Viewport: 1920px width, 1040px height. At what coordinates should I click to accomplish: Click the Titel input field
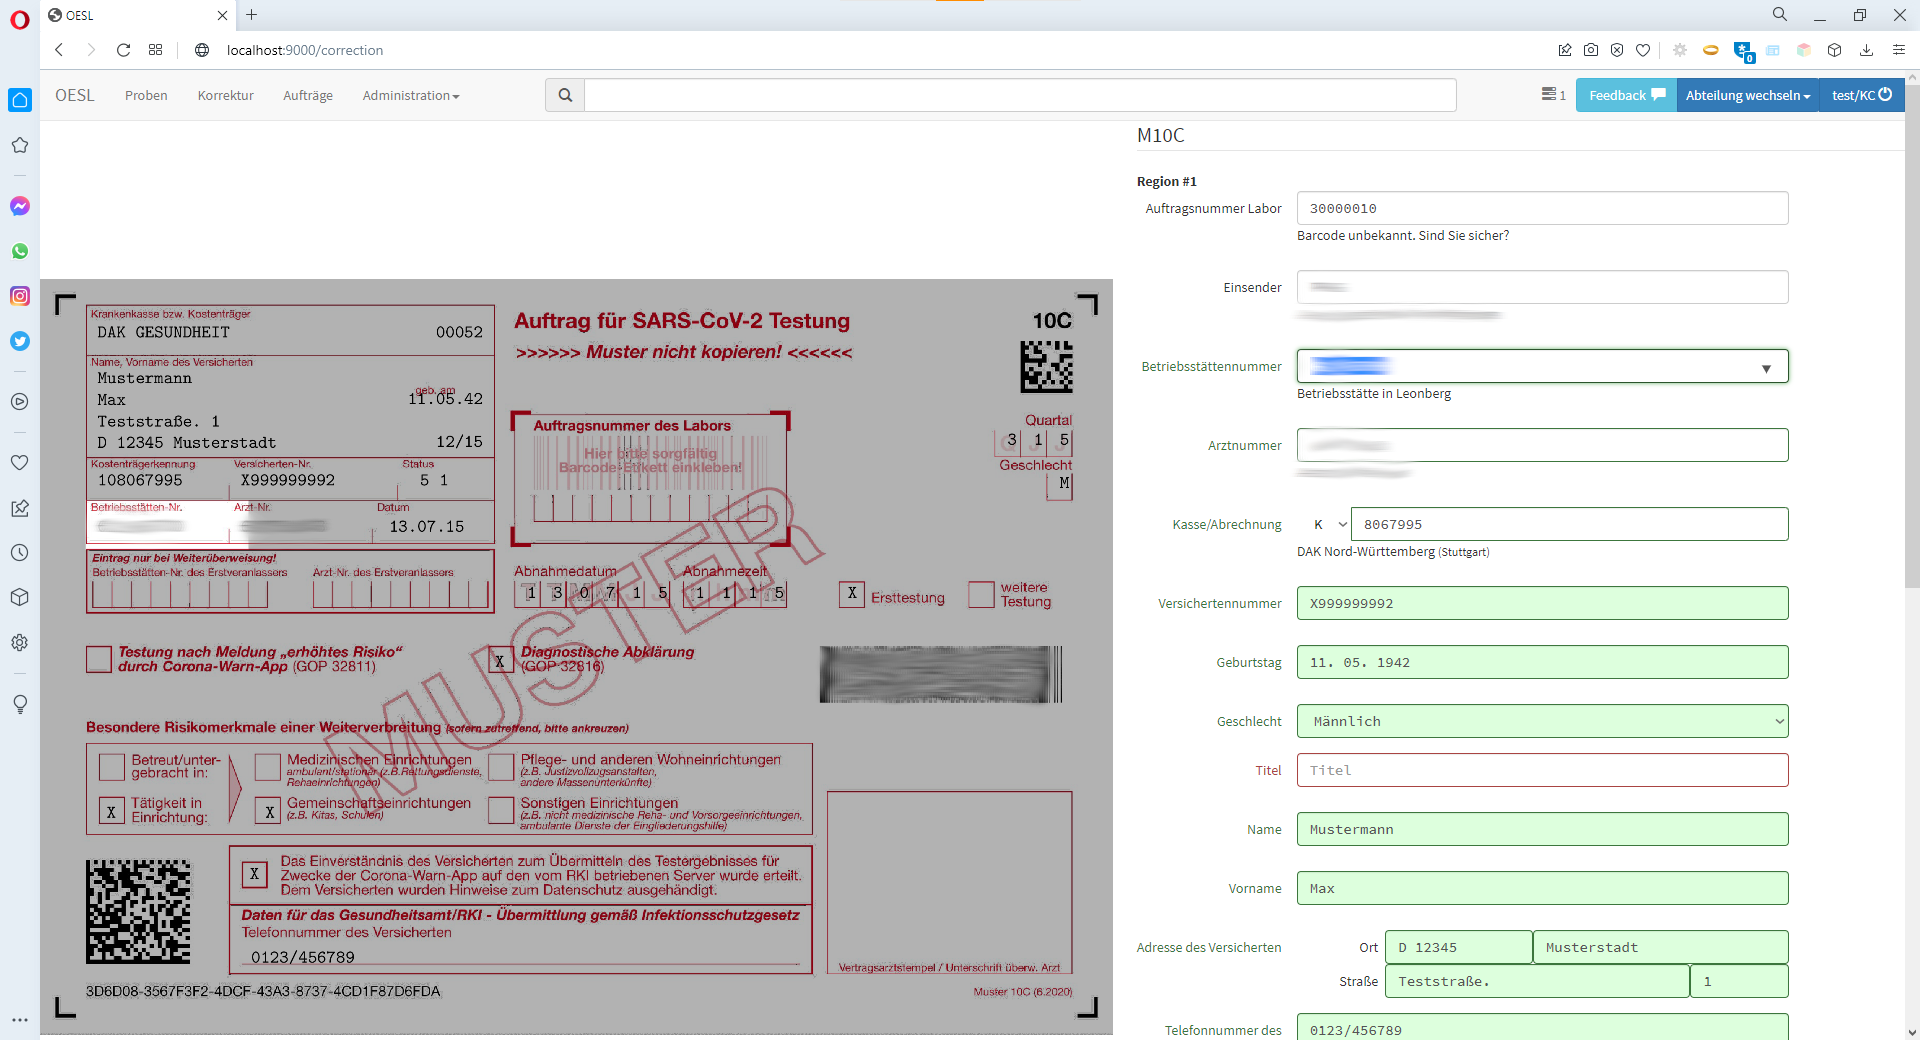pyautogui.click(x=1542, y=770)
